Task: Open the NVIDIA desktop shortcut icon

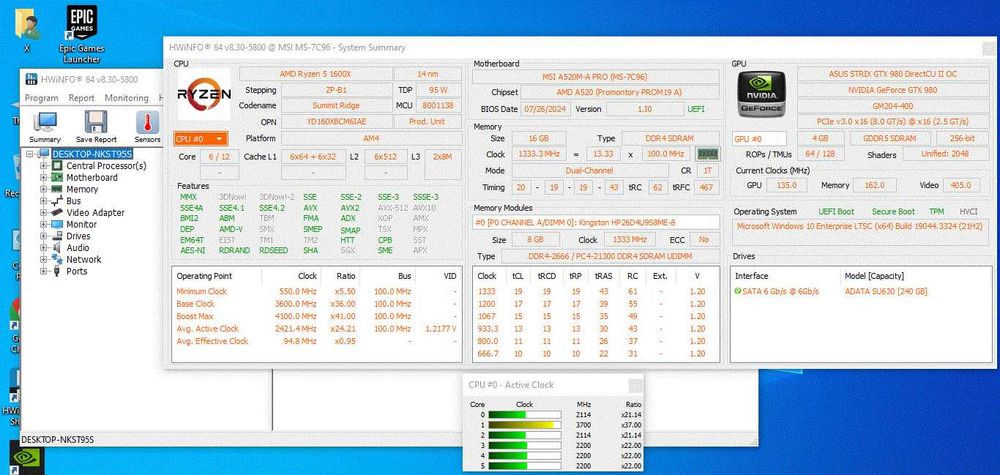Action: pos(26,457)
